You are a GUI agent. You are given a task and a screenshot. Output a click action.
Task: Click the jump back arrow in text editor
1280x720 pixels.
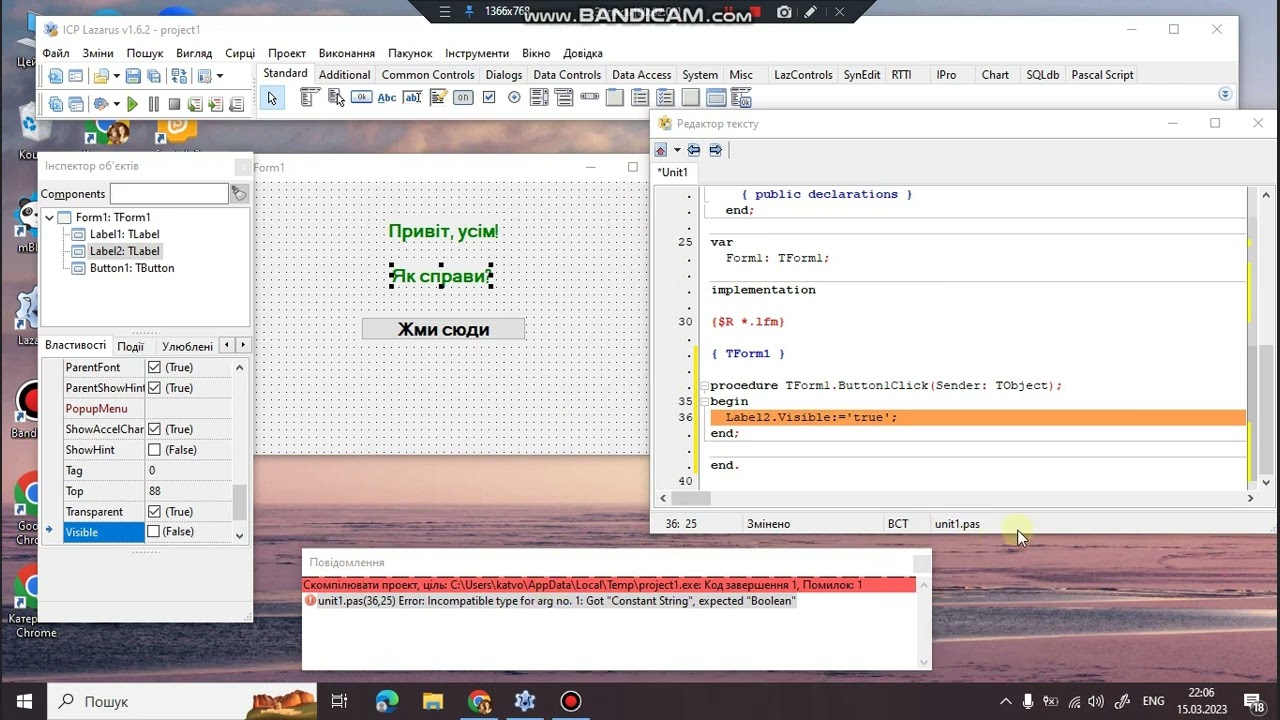click(x=694, y=150)
